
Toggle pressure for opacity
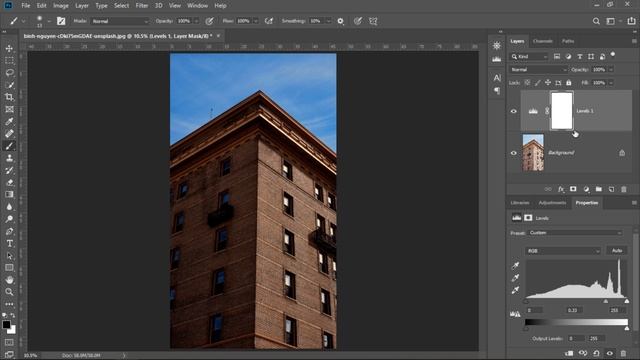209,21
